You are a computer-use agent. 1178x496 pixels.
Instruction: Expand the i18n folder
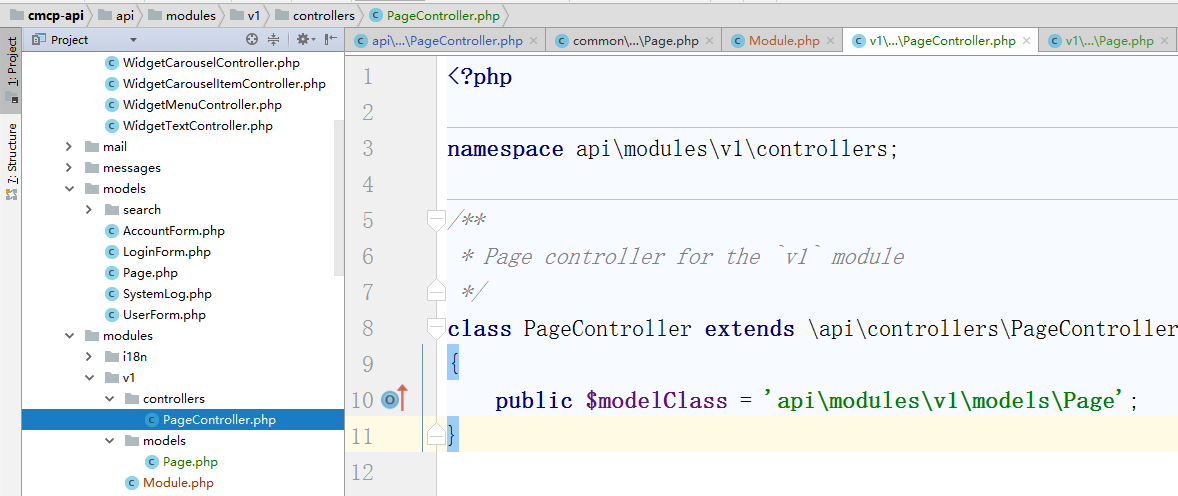tap(89, 356)
